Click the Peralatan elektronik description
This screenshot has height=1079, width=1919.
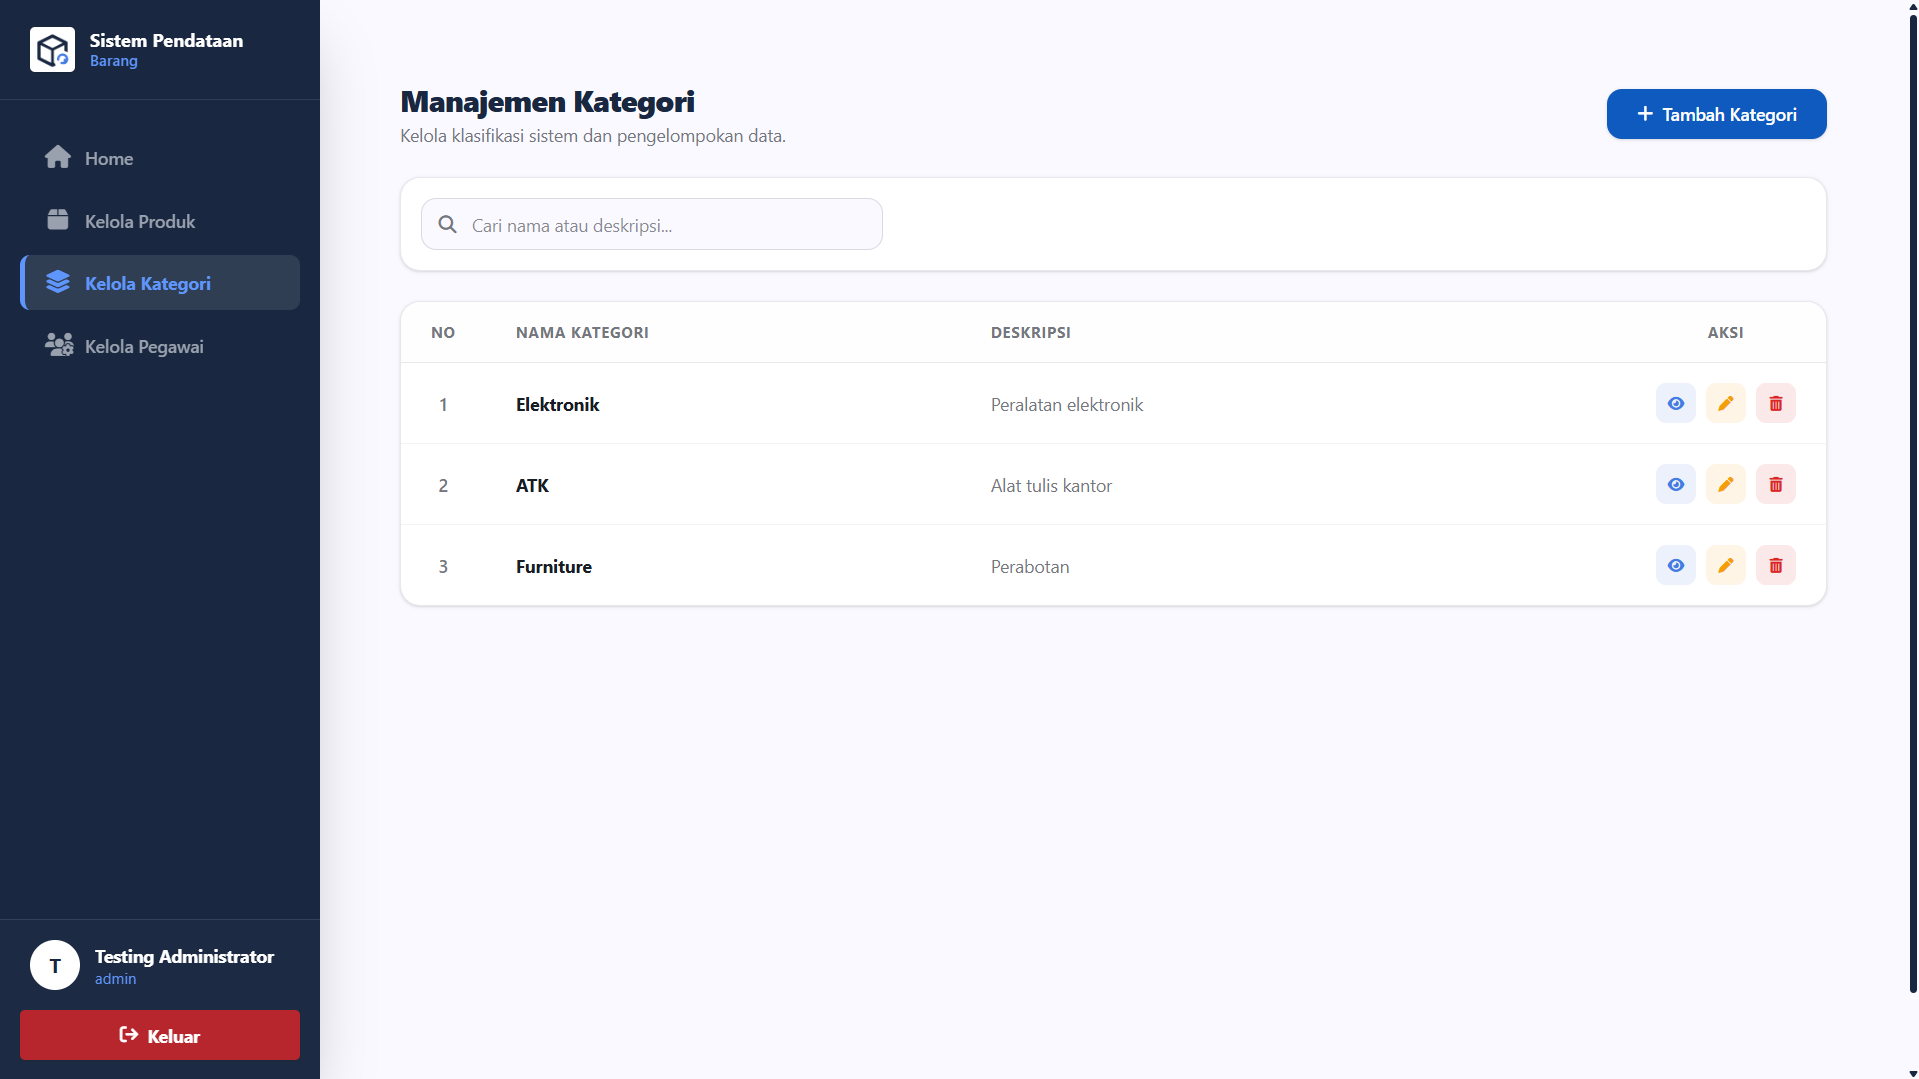[1067, 404]
